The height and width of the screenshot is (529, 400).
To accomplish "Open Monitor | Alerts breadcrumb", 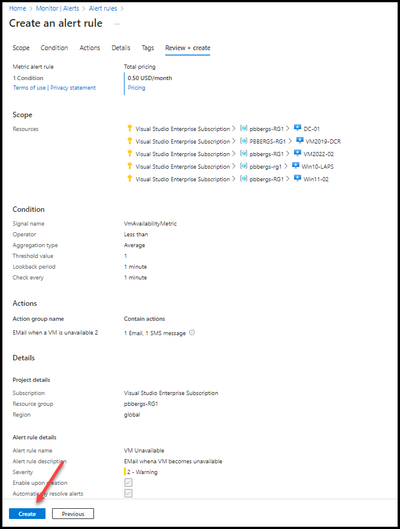I will (57, 8).
